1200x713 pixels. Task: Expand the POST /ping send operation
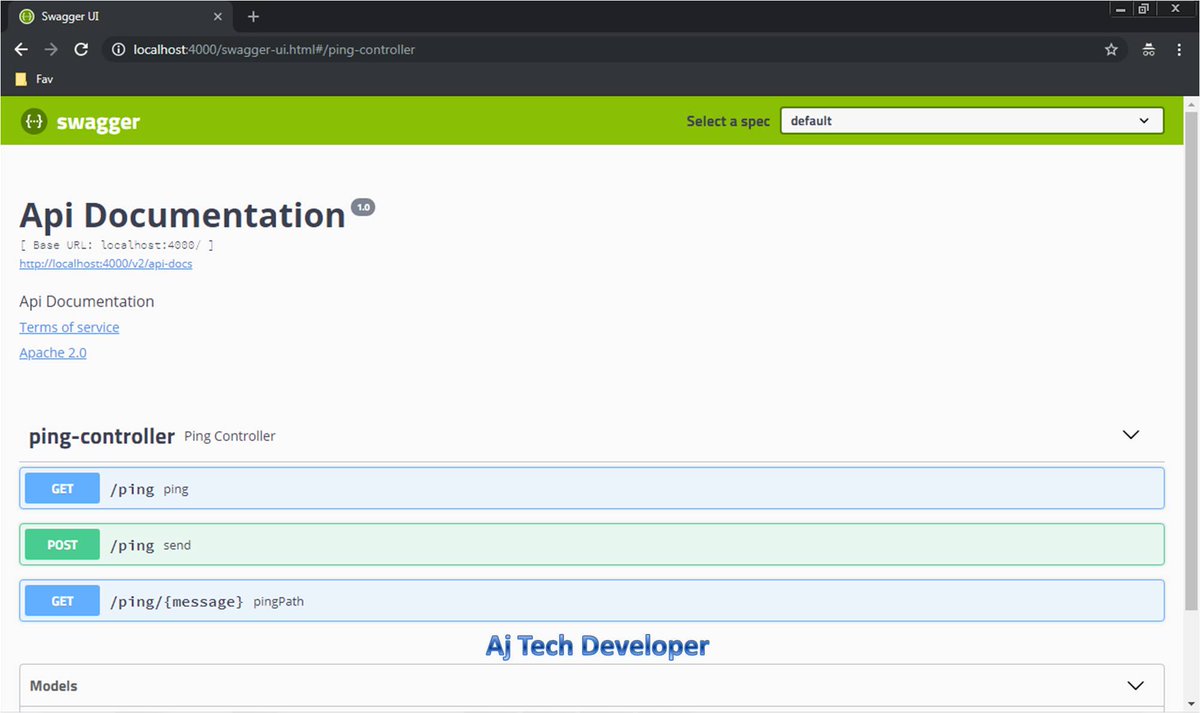(x=592, y=545)
